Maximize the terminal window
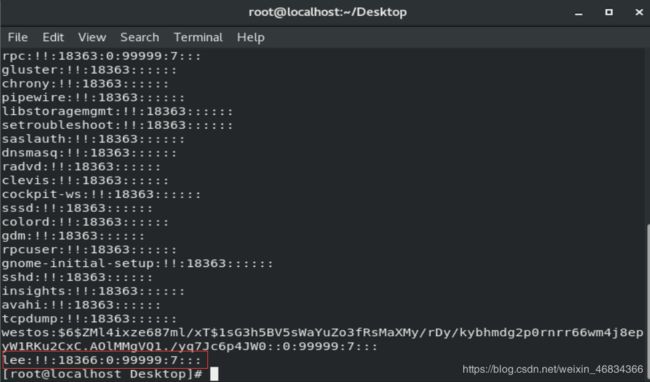 pos(609,12)
